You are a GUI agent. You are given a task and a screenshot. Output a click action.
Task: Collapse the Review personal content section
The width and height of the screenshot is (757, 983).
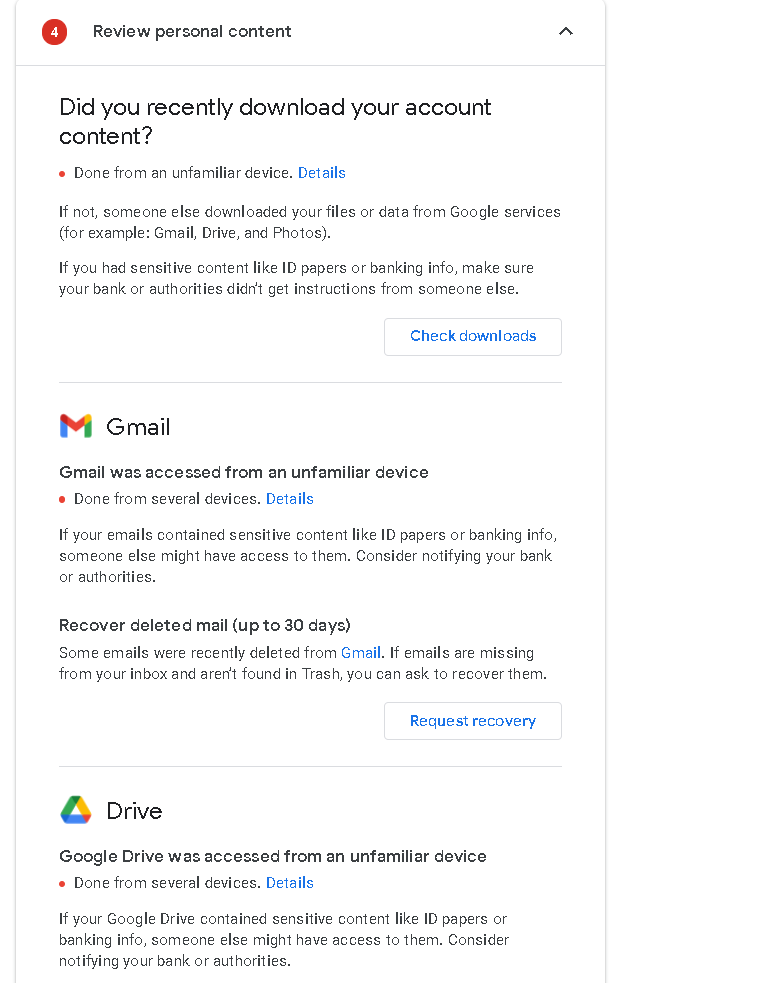coord(565,31)
